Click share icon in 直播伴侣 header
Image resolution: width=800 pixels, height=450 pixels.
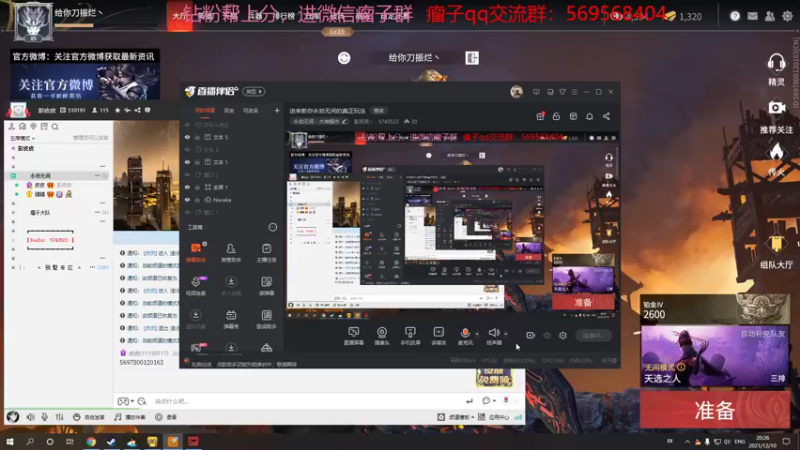pyautogui.click(x=606, y=116)
